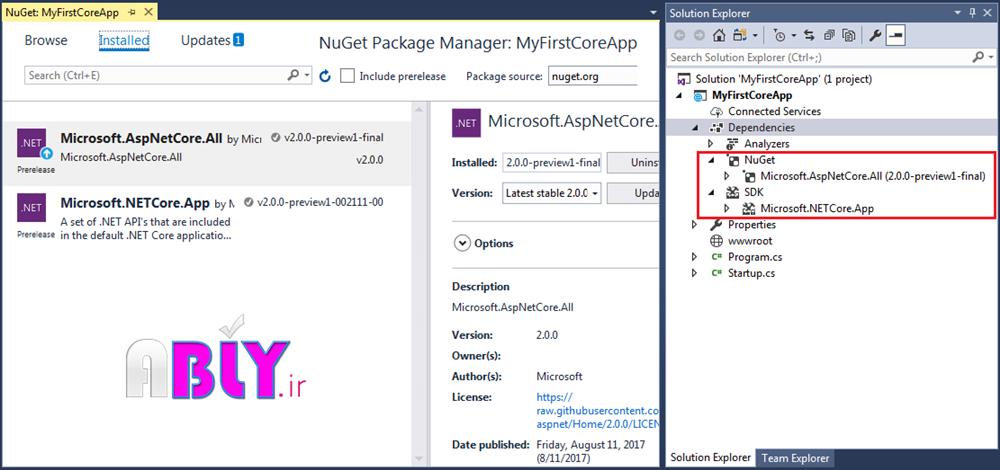Image resolution: width=1000 pixels, height=470 pixels.
Task: Click the Microsoft.NETCore.App .NET package icon
Action: (31, 208)
